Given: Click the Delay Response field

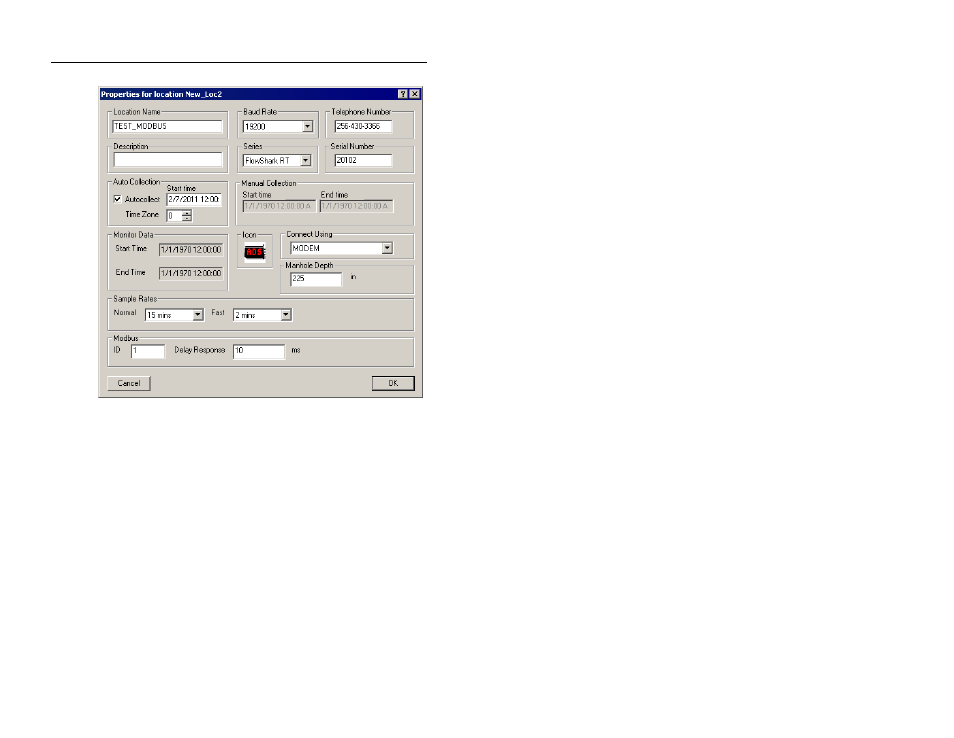Looking at the screenshot, I should [259, 351].
